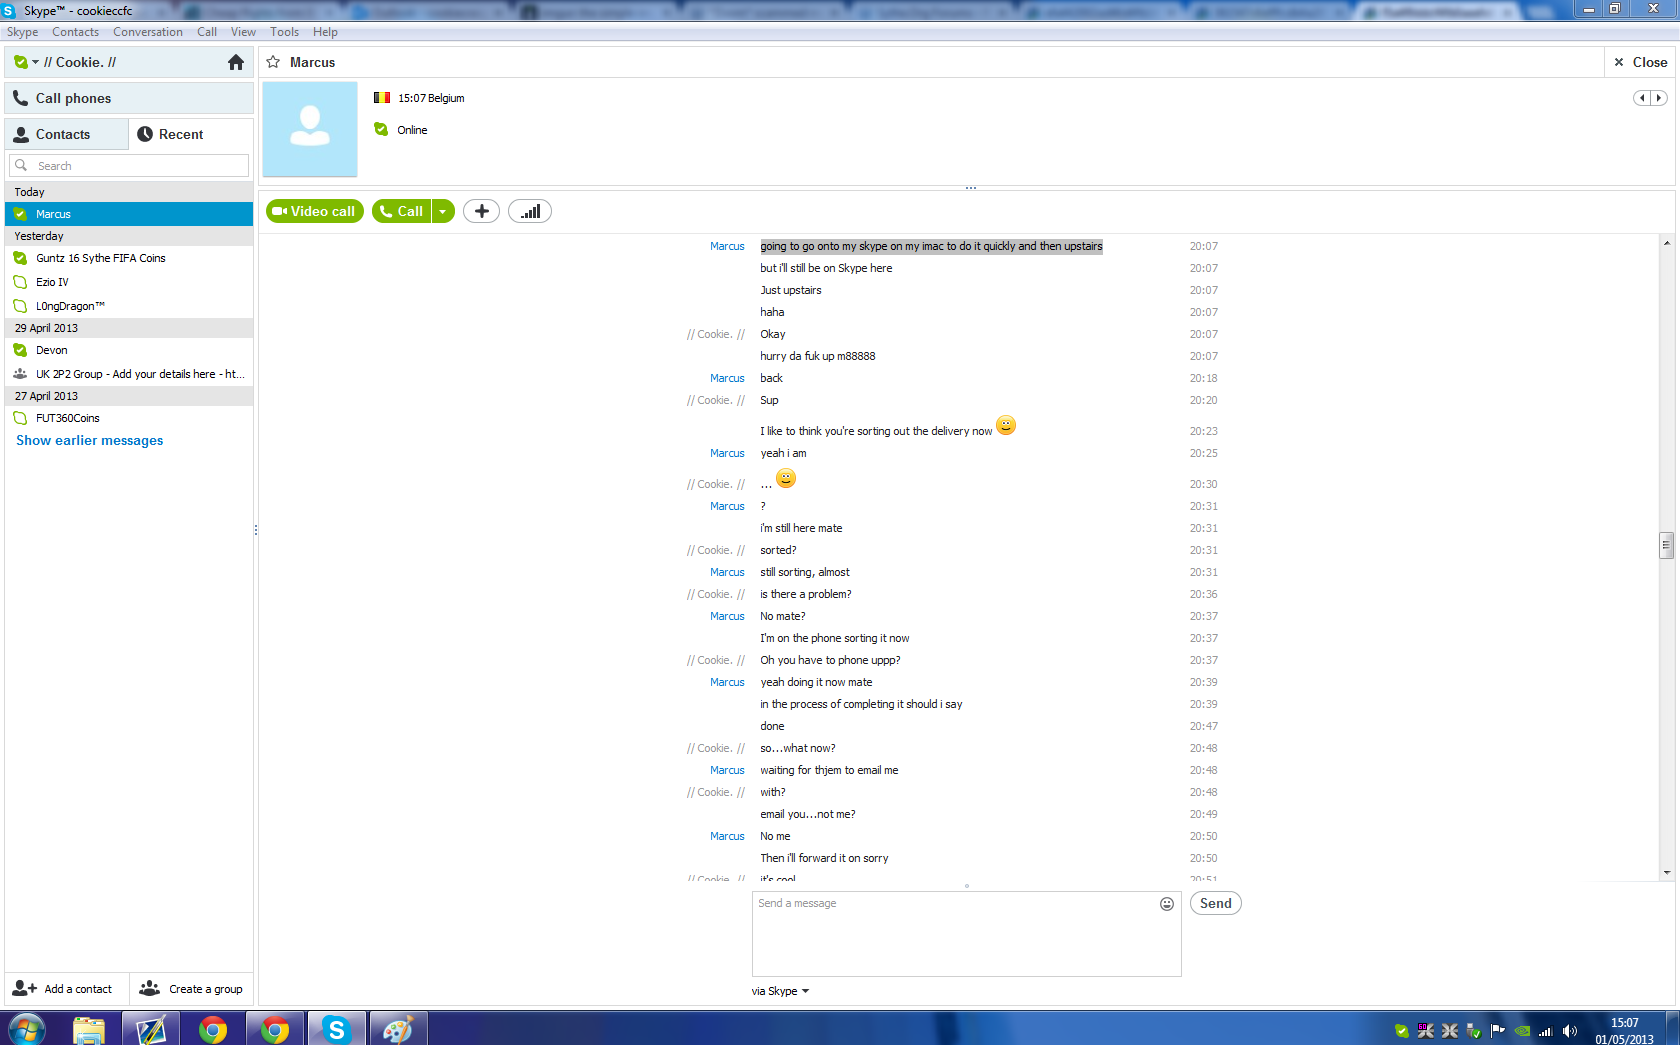The image size is (1680, 1045).
Task: Click the green Call button
Action: [x=401, y=211]
